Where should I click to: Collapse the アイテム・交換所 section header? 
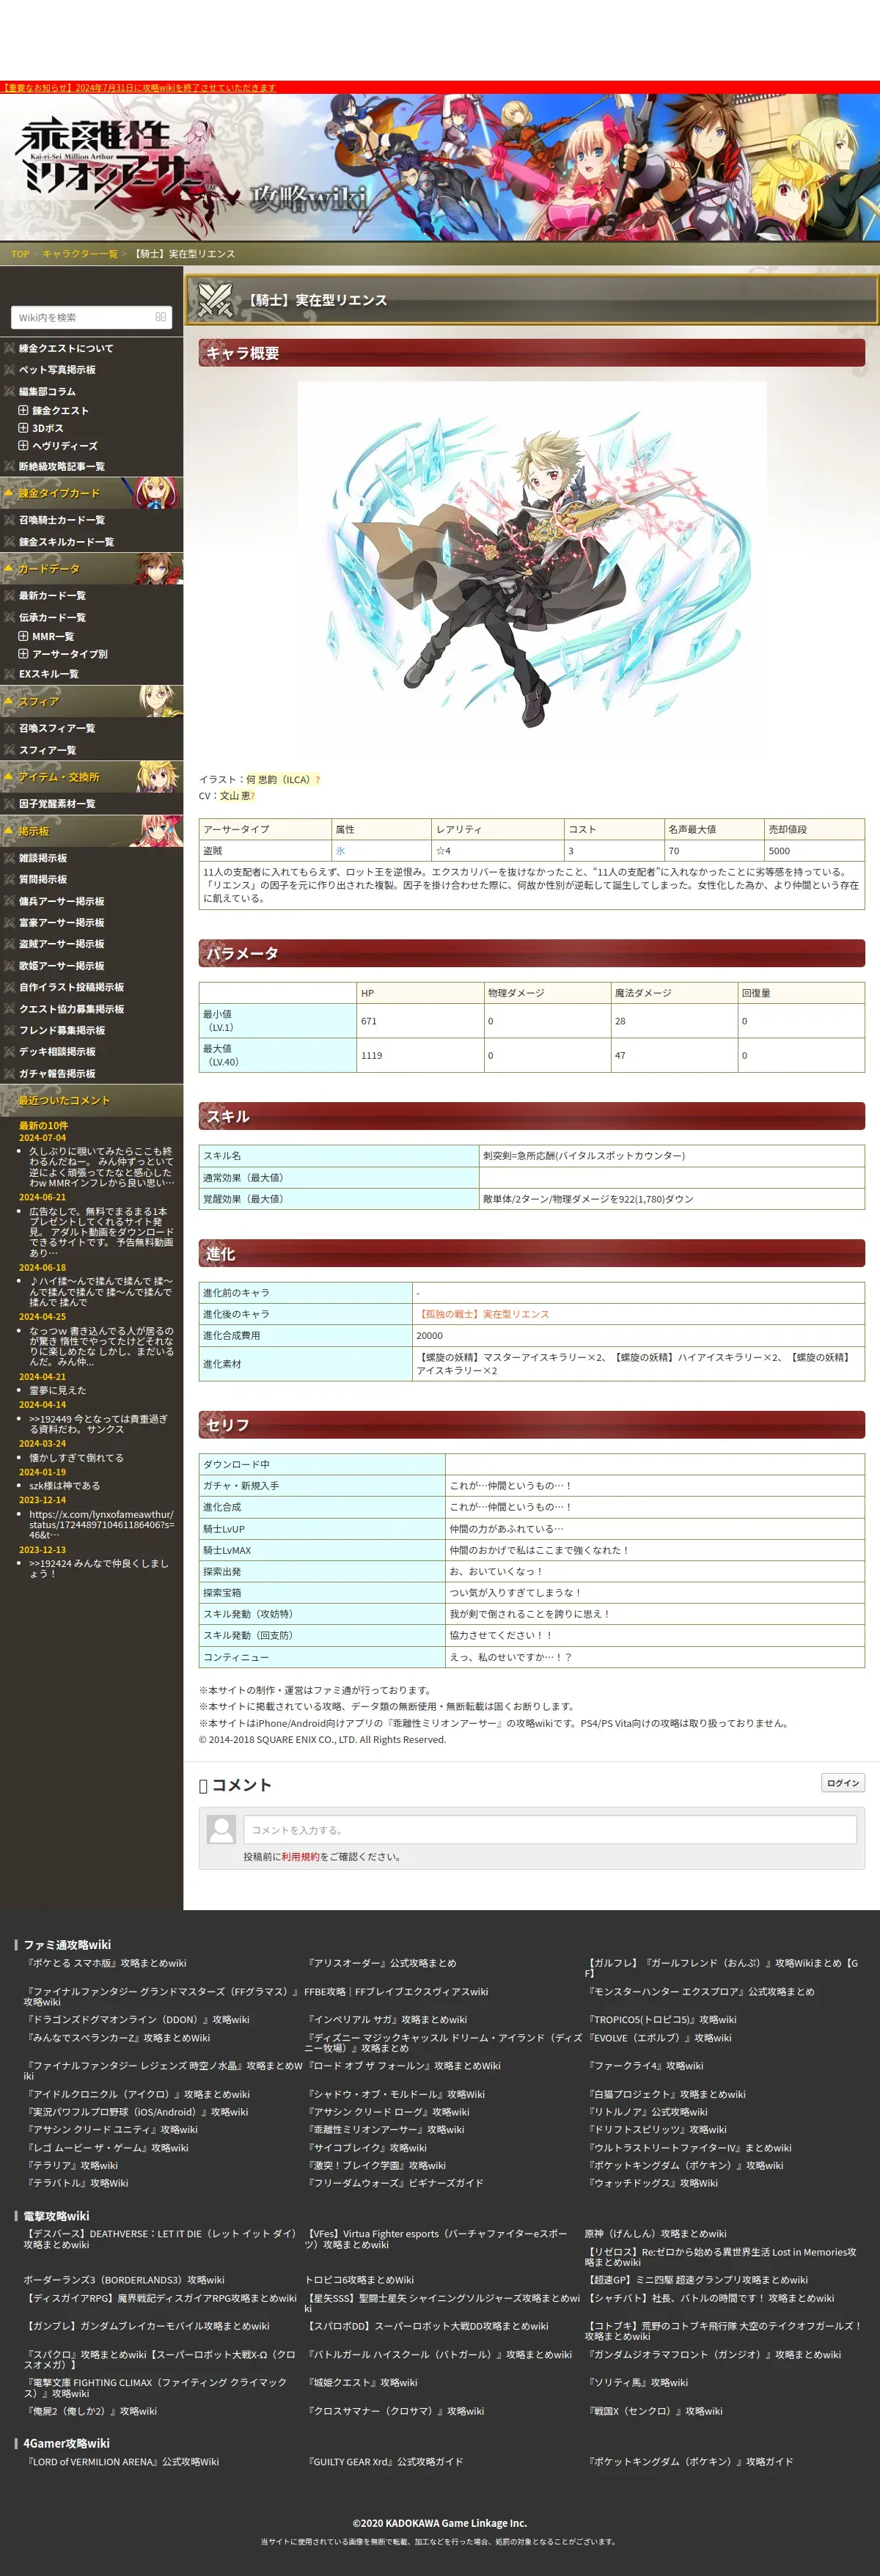tap(91, 777)
